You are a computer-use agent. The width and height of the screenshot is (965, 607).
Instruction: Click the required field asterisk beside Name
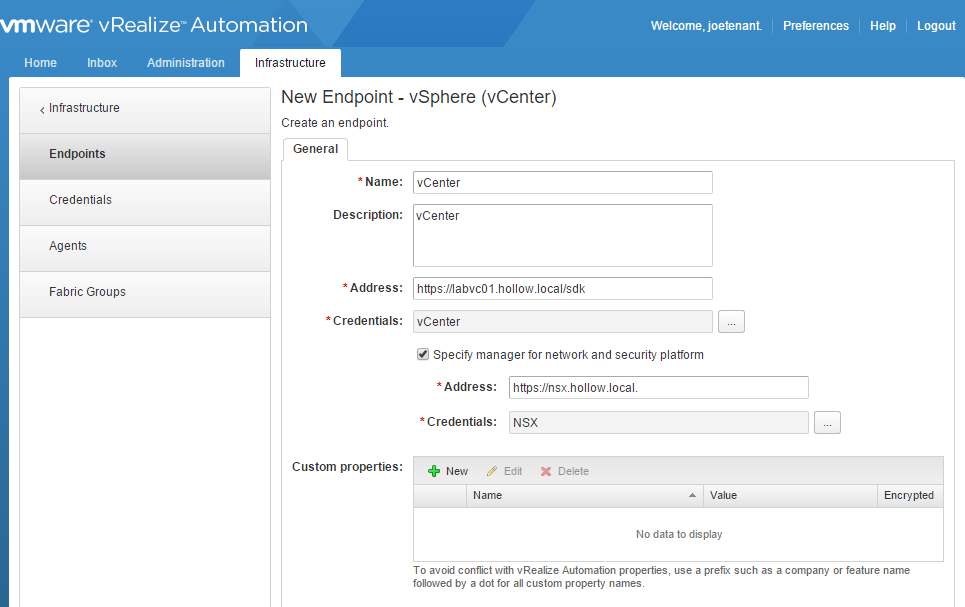[362, 182]
